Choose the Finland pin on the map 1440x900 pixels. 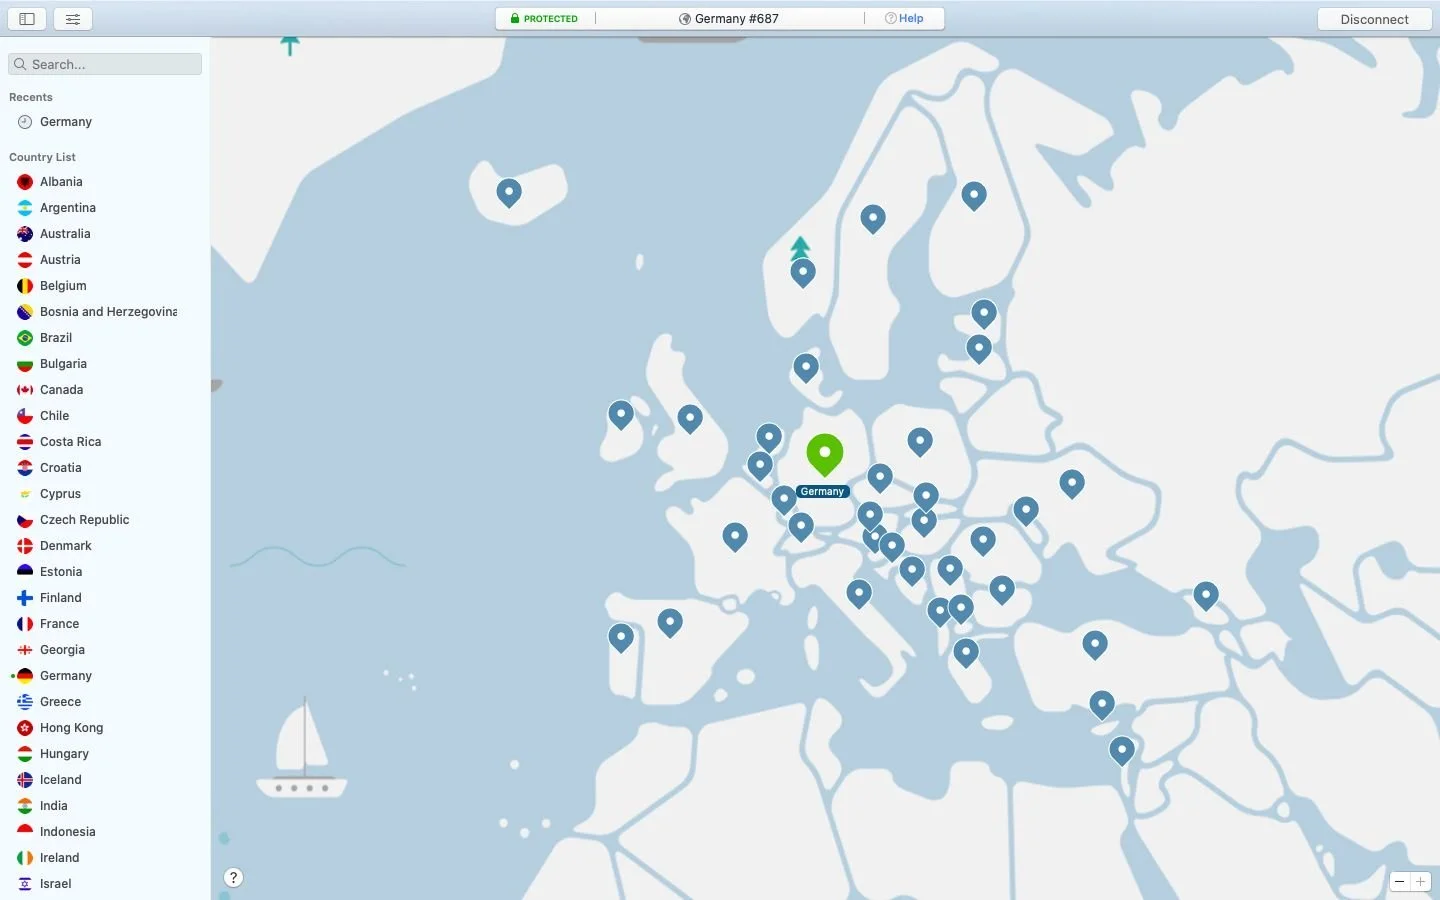point(973,194)
